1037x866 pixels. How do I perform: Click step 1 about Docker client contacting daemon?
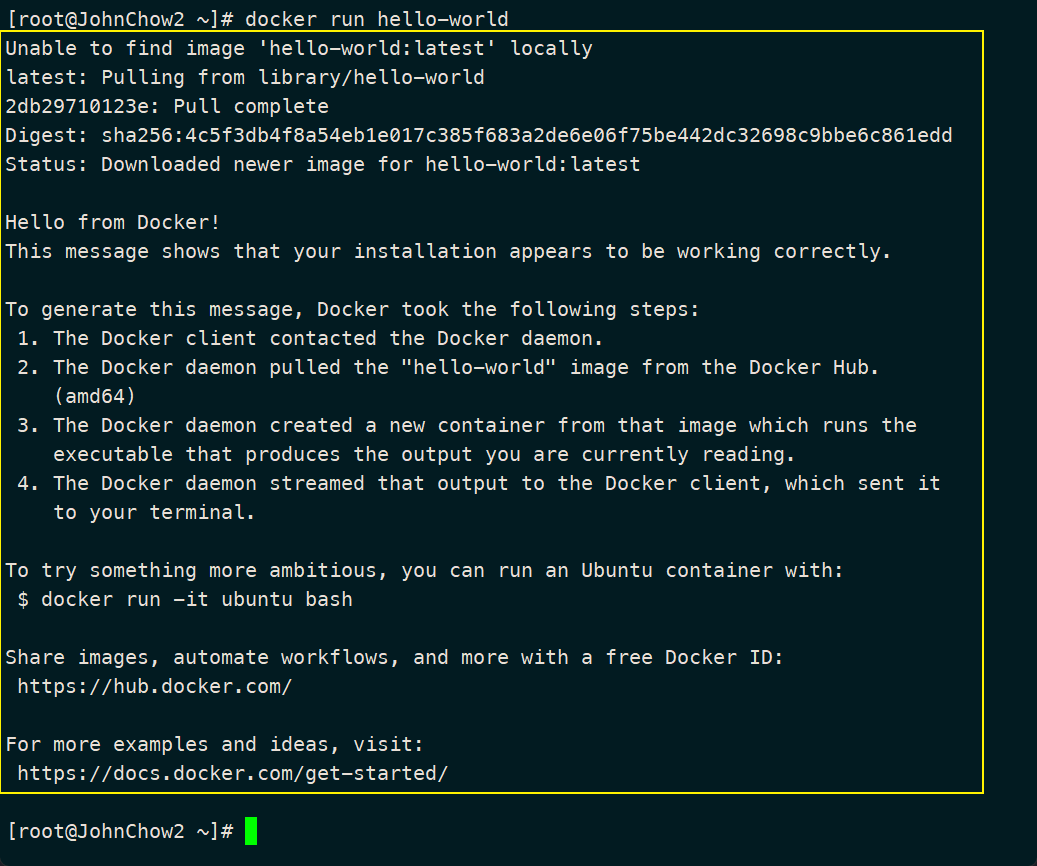click(310, 338)
